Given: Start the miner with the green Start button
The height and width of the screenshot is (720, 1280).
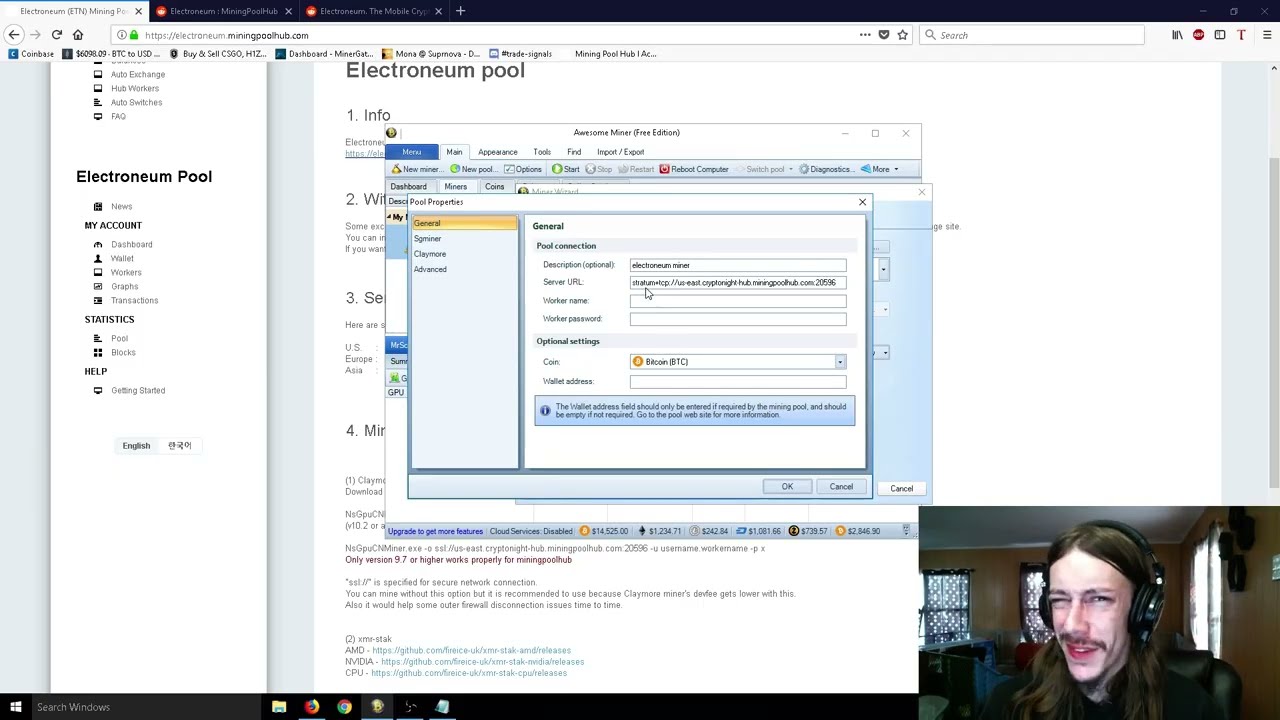Looking at the screenshot, I should 565,169.
